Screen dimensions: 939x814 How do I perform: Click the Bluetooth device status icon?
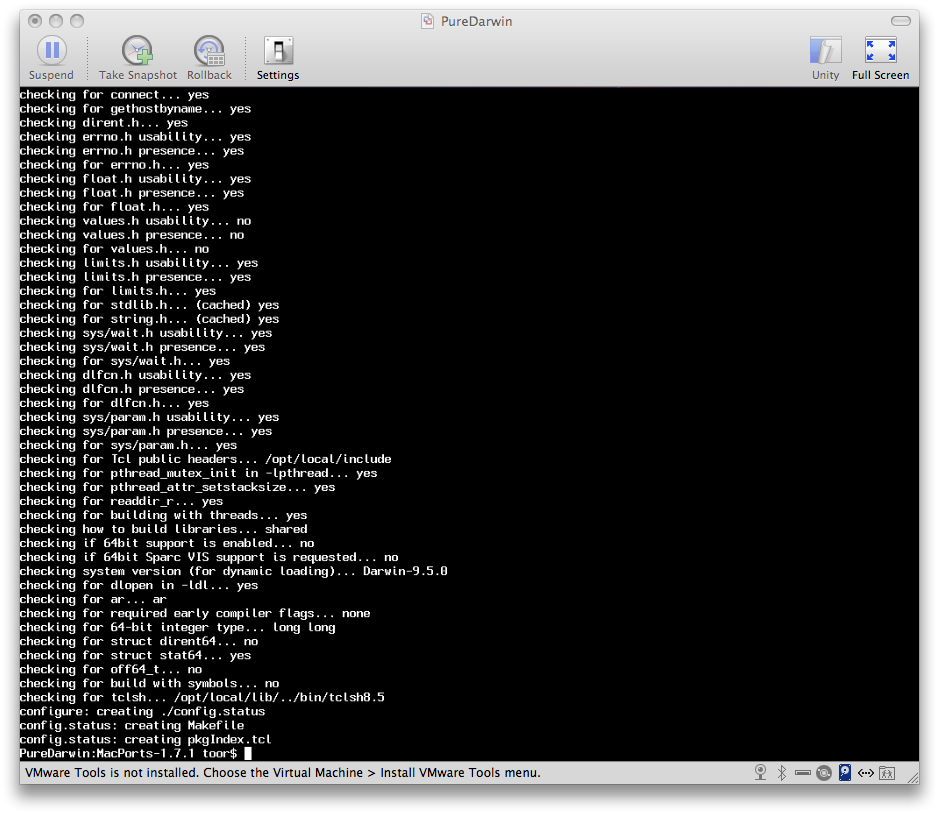(782, 773)
